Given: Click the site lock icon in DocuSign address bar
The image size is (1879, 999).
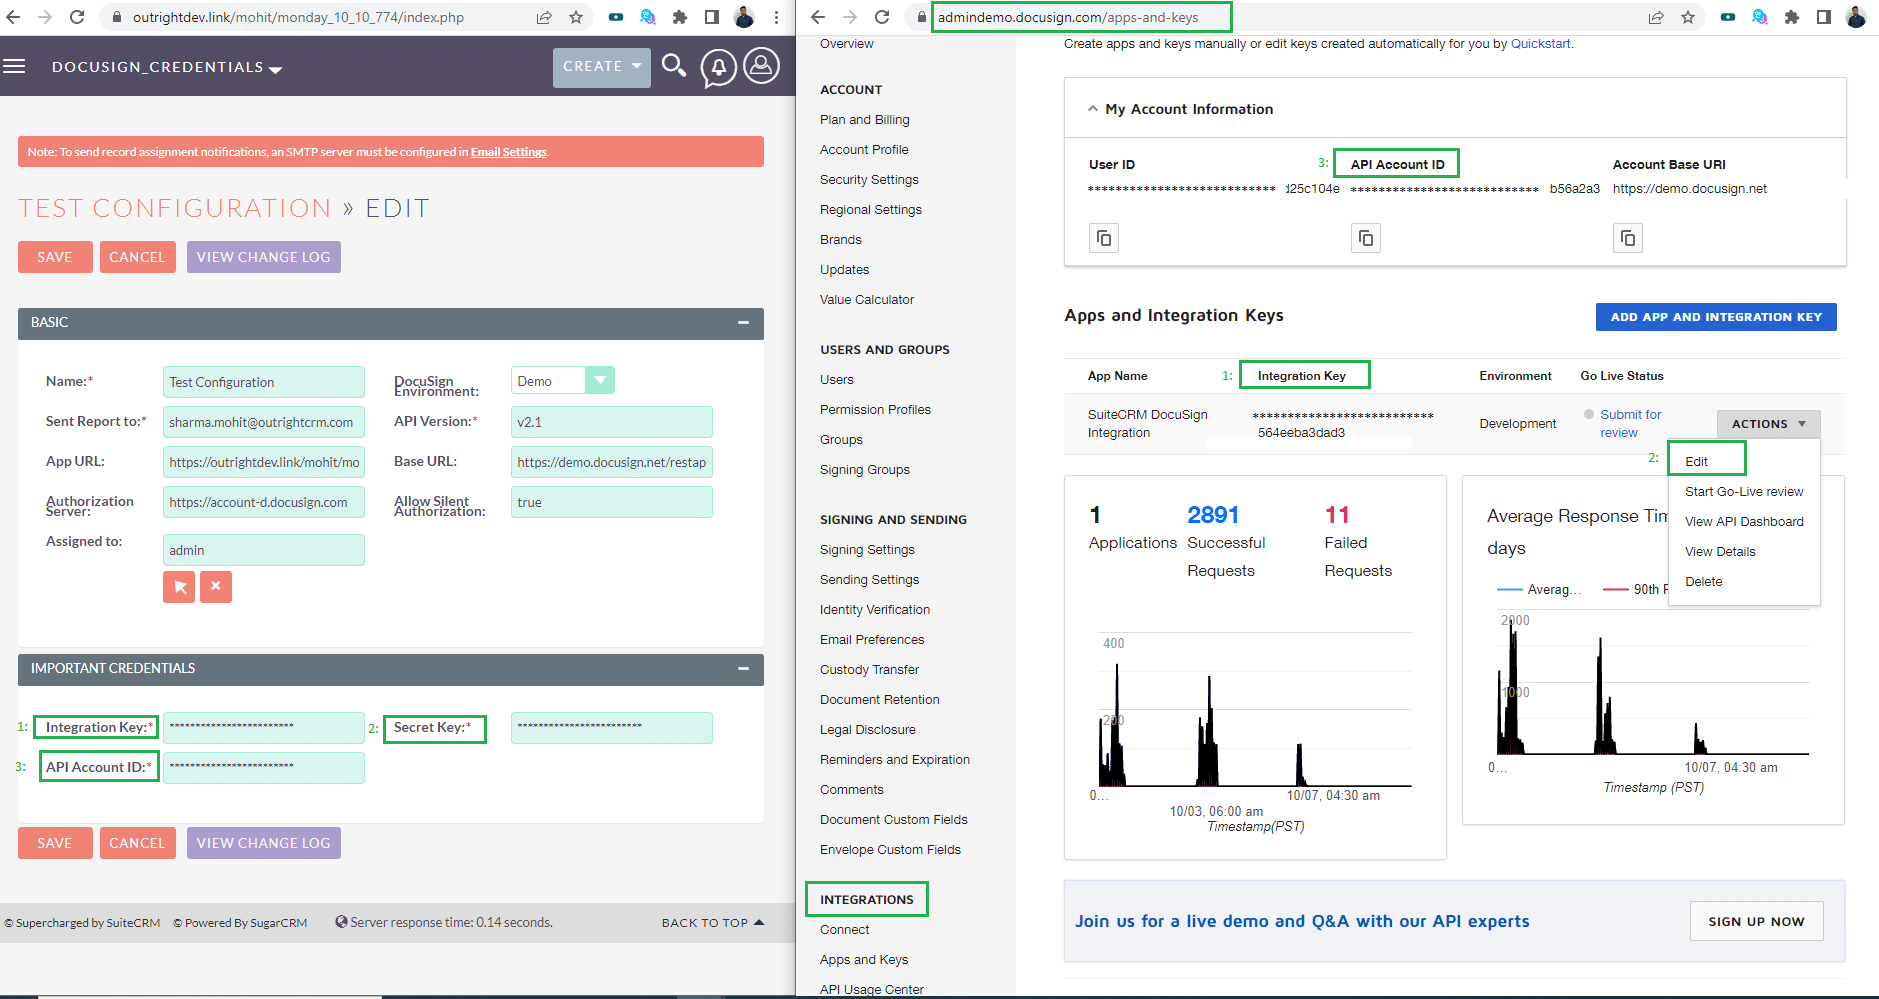Looking at the screenshot, I should [920, 17].
